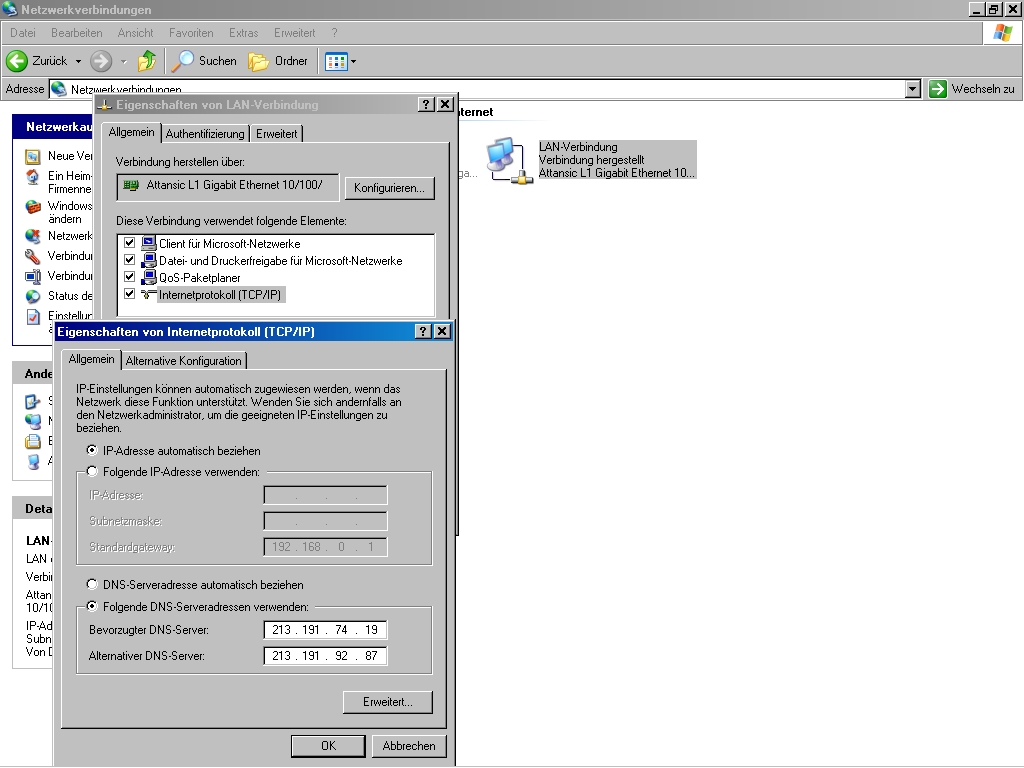Click Abbrechen in TCP/IP dialog
Viewport: 1024px width, 768px height.
(409, 746)
